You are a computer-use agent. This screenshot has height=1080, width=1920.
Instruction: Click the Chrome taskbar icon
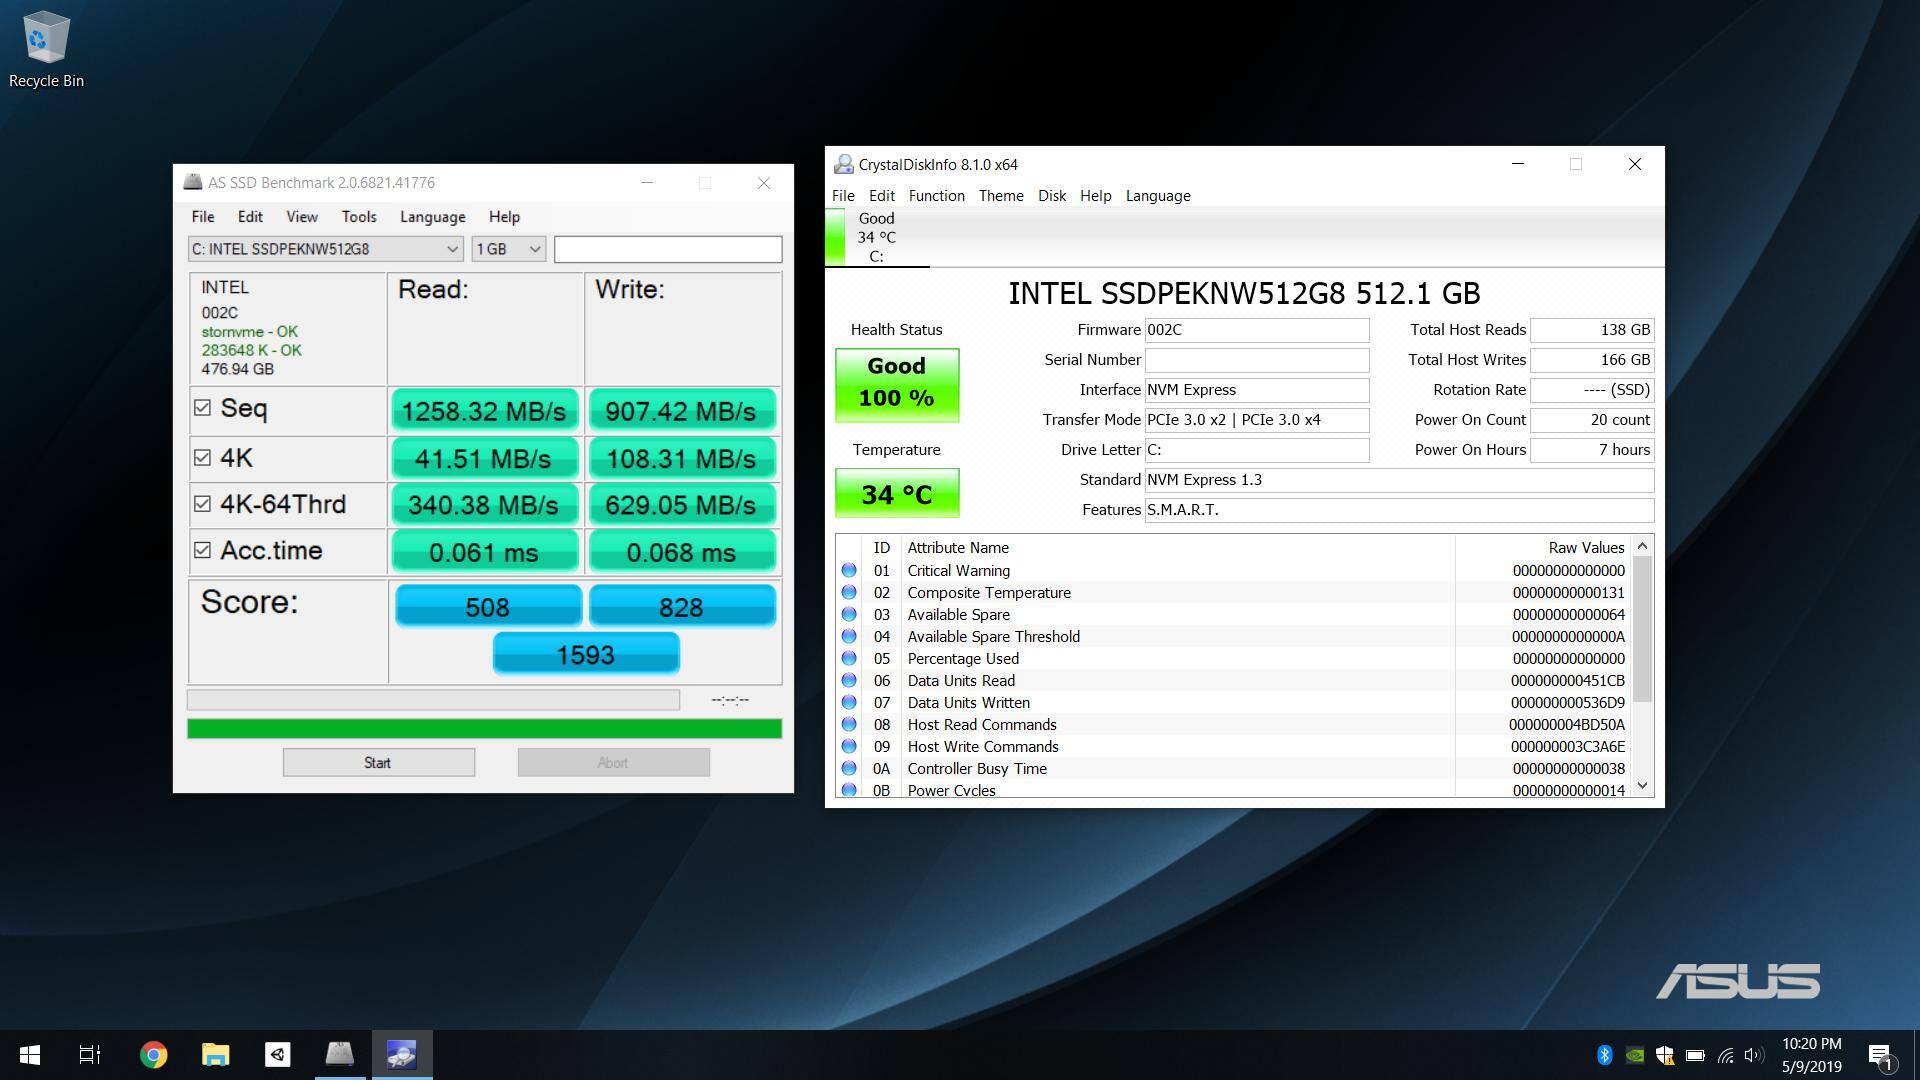point(153,1055)
